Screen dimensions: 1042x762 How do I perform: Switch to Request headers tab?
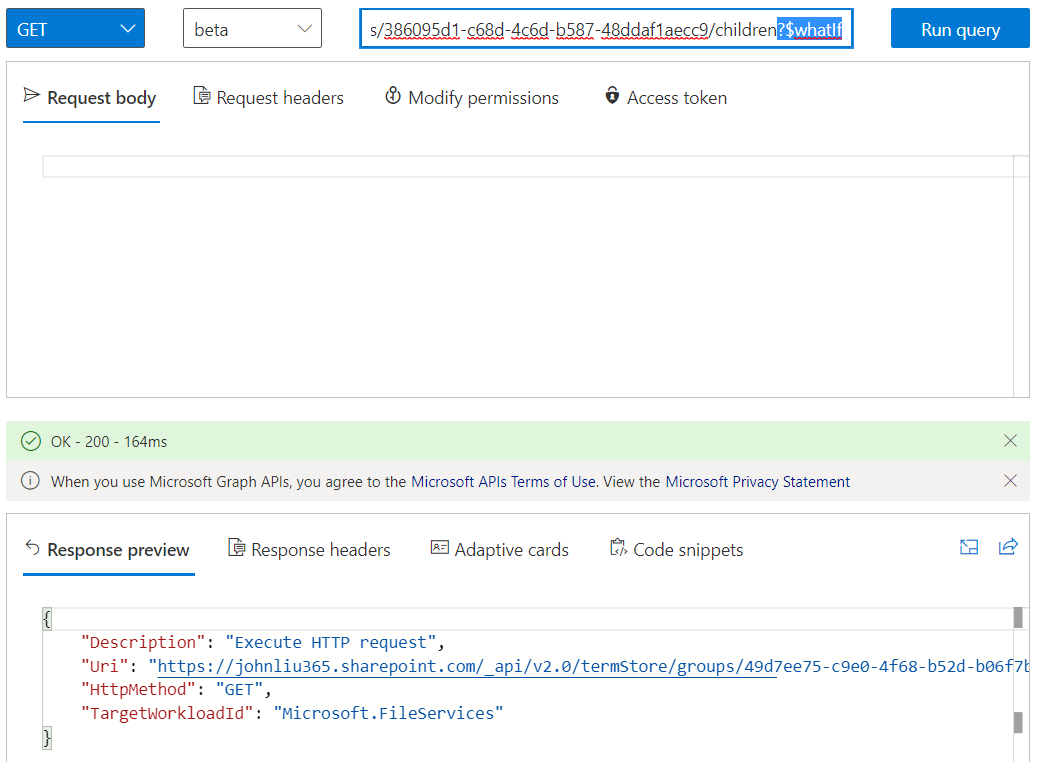click(x=268, y=98)
